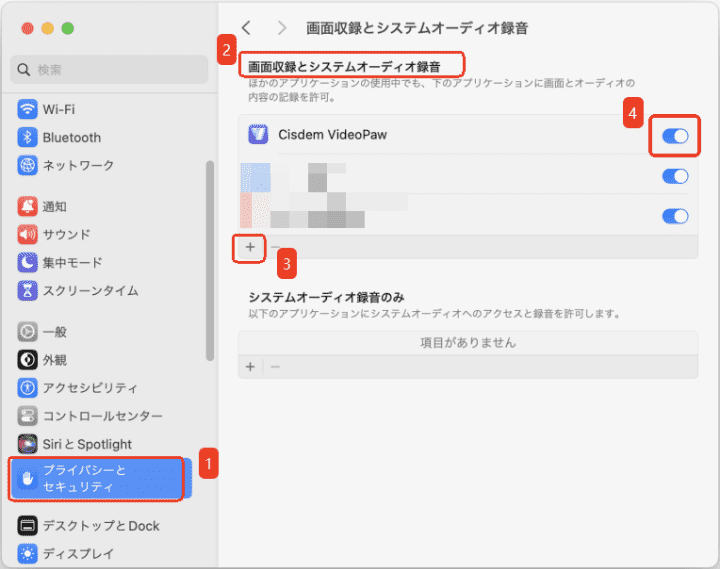Image resolution: width=720 pixels, height=569 pixels.
Task: Go forward with the right chevron
Action: tap(282, 28)
